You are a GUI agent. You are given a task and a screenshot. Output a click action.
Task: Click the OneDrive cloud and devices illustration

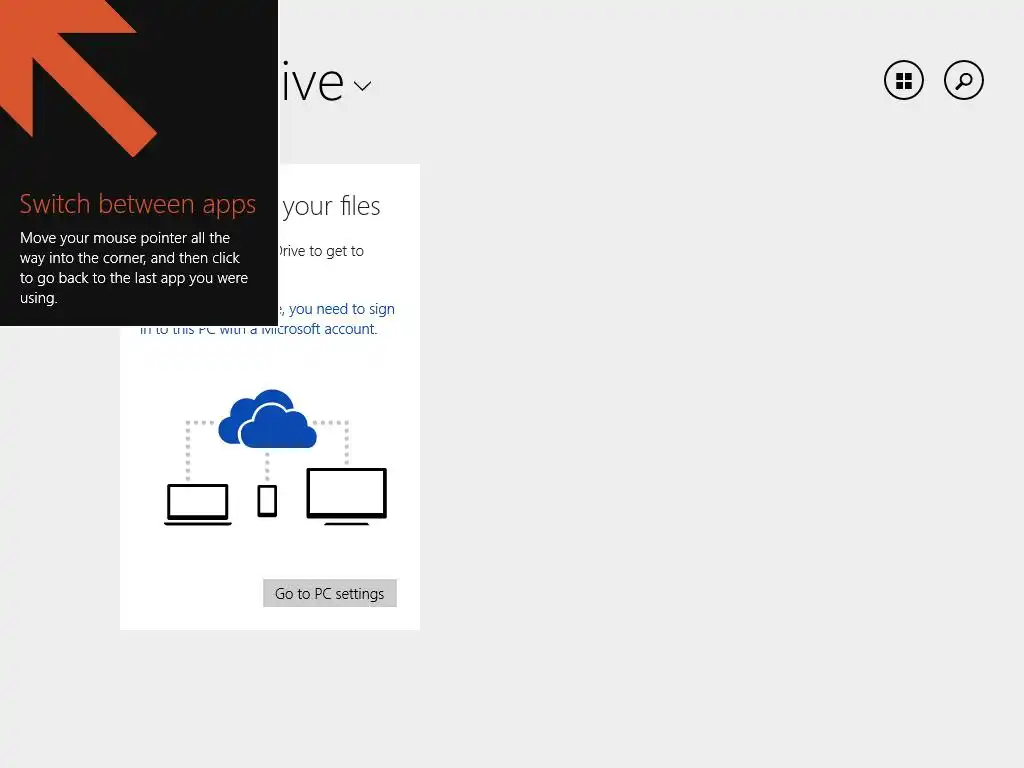(276, 457)
